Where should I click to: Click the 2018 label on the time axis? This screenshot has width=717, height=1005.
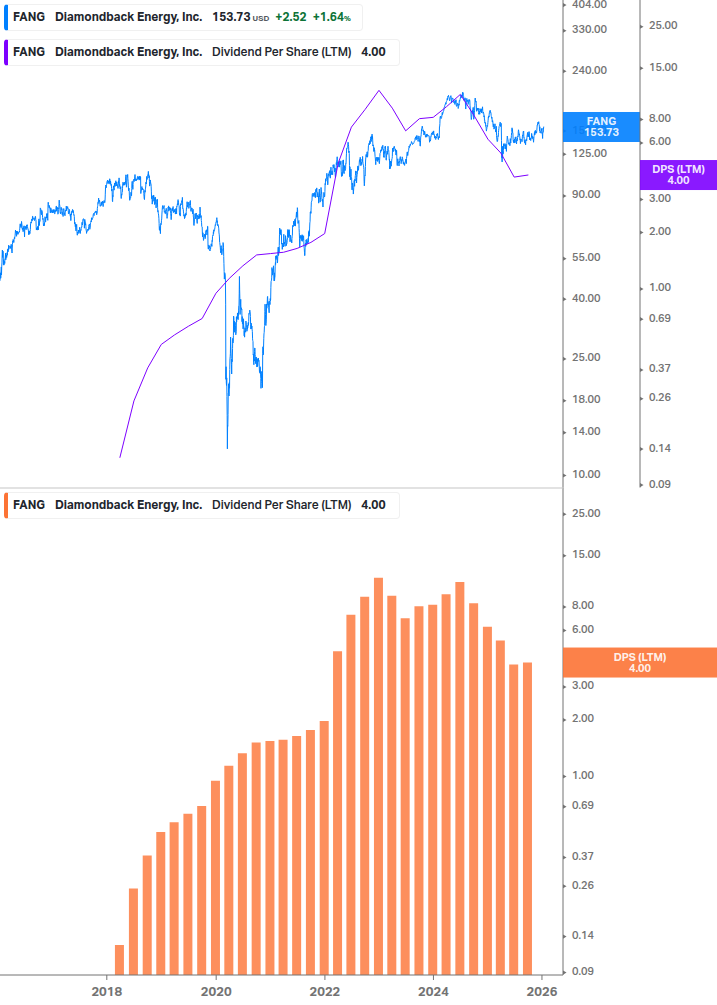106,991
